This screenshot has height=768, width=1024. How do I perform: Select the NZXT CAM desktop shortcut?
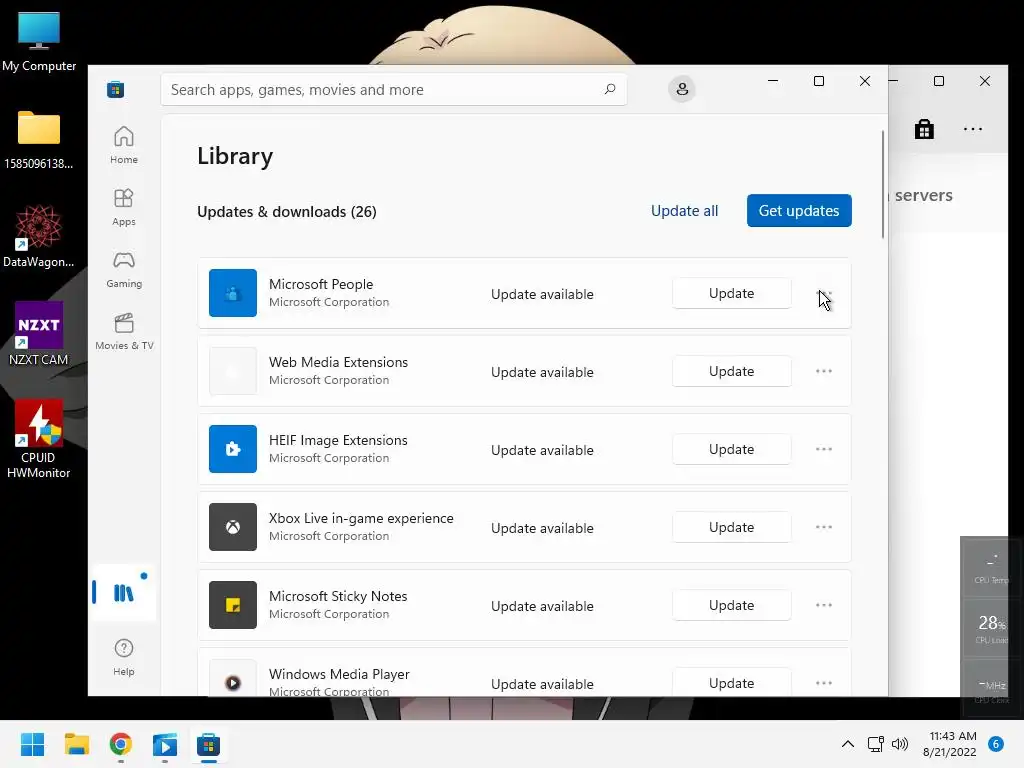(39, 334)
